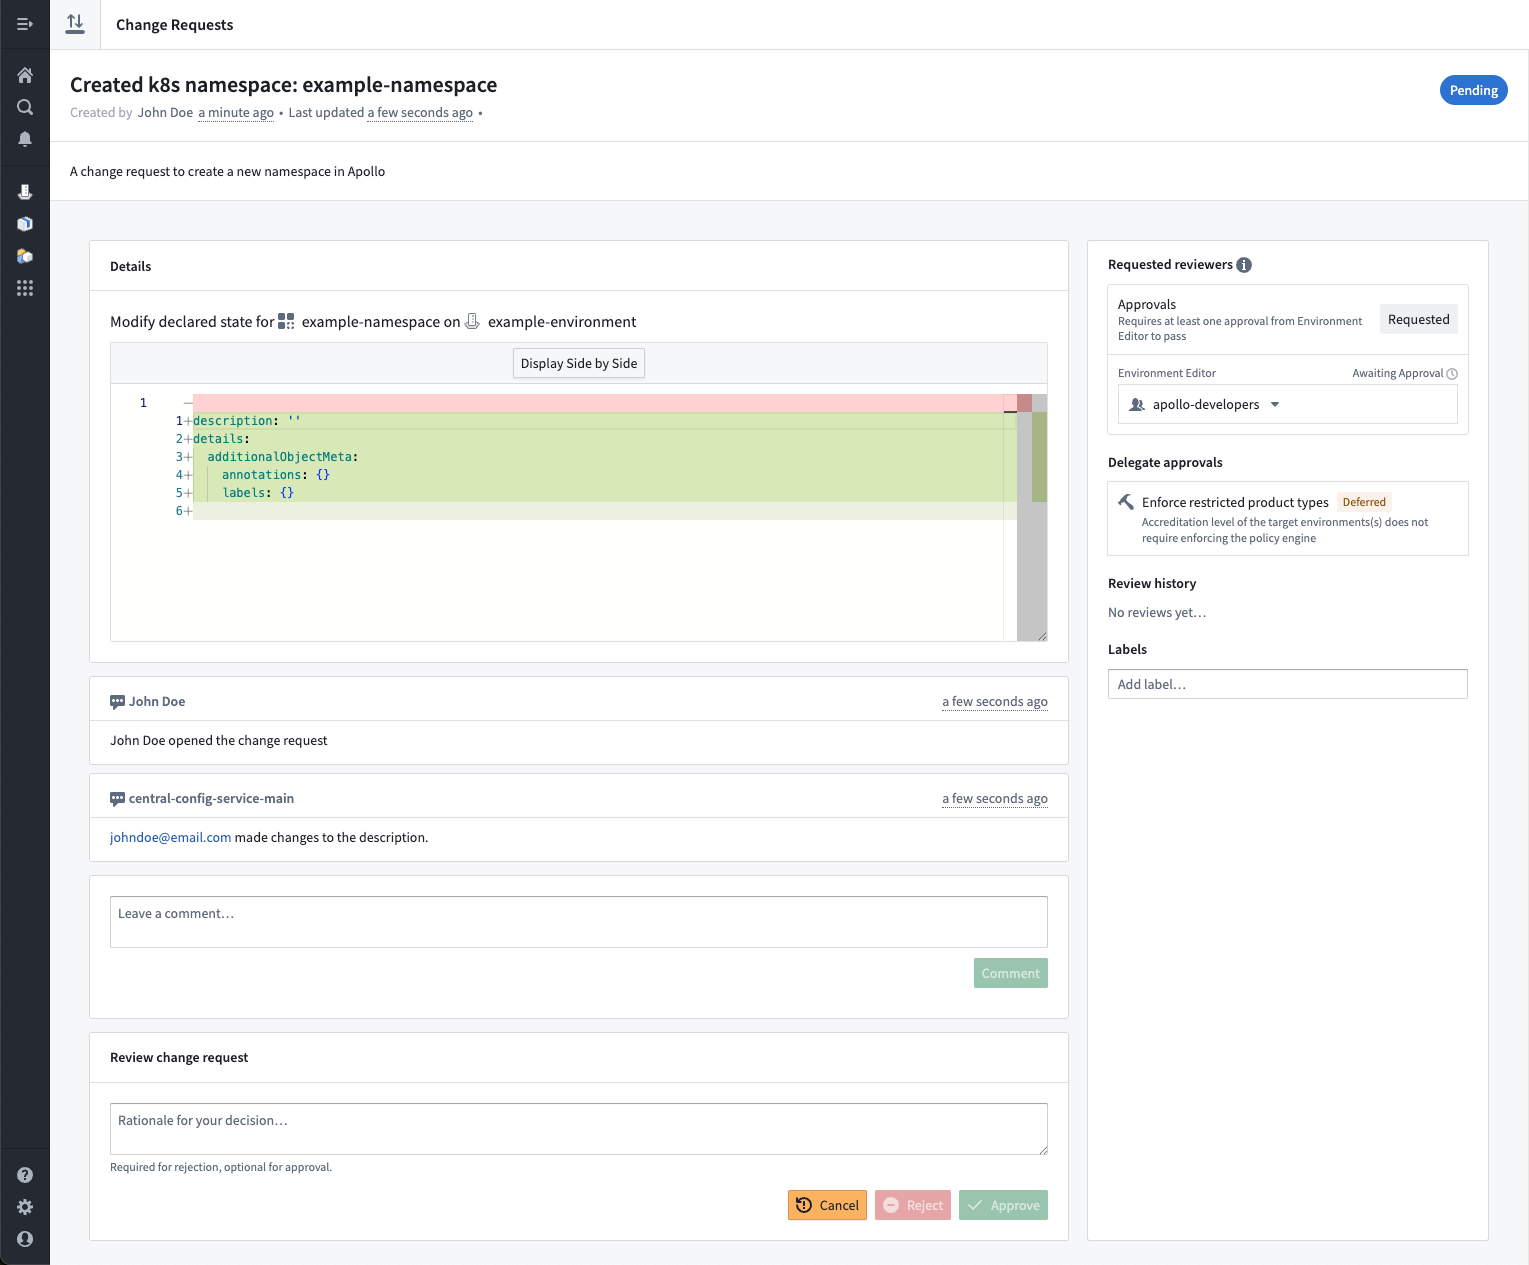Image resolution: width=1529 pixels, height=1265 pixels.
Task: Approve the change request
Action: coord(1003,1205)
